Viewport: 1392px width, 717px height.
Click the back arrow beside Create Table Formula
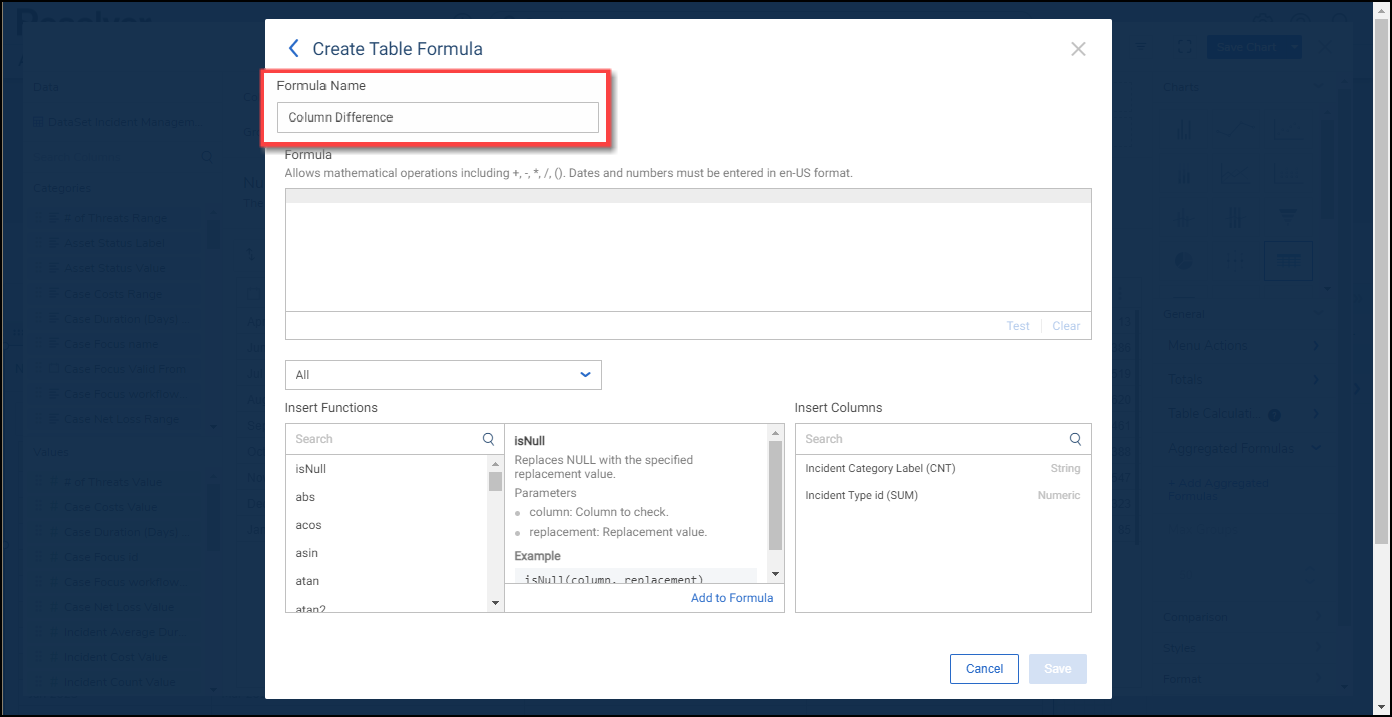[293, 48]
